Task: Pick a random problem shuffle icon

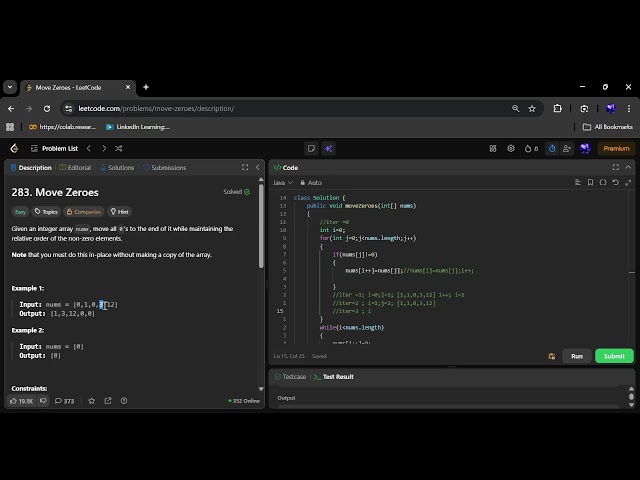Action: [119, 149]
